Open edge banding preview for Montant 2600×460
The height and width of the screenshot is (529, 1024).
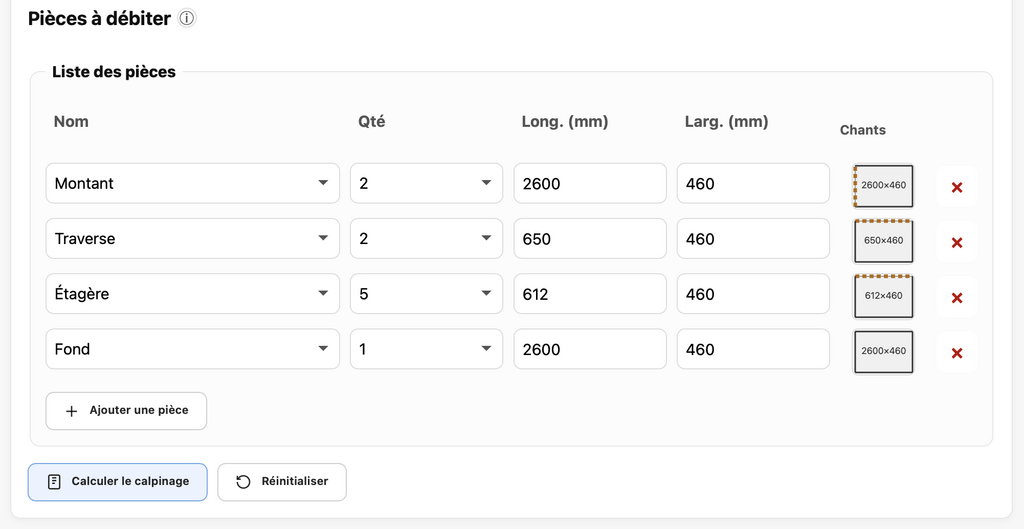[883, 185]
